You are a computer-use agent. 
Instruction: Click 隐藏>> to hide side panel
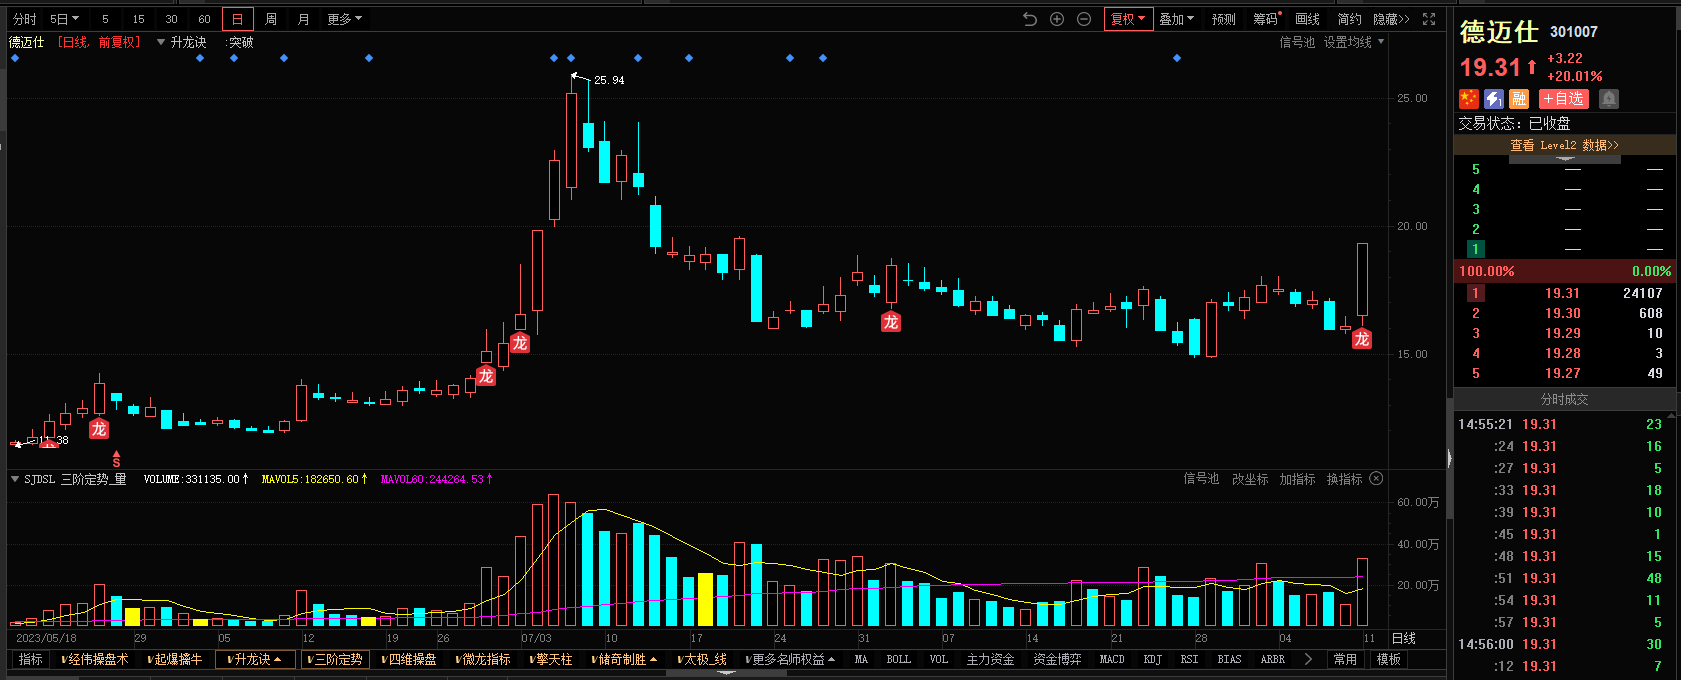(1391, 19)
